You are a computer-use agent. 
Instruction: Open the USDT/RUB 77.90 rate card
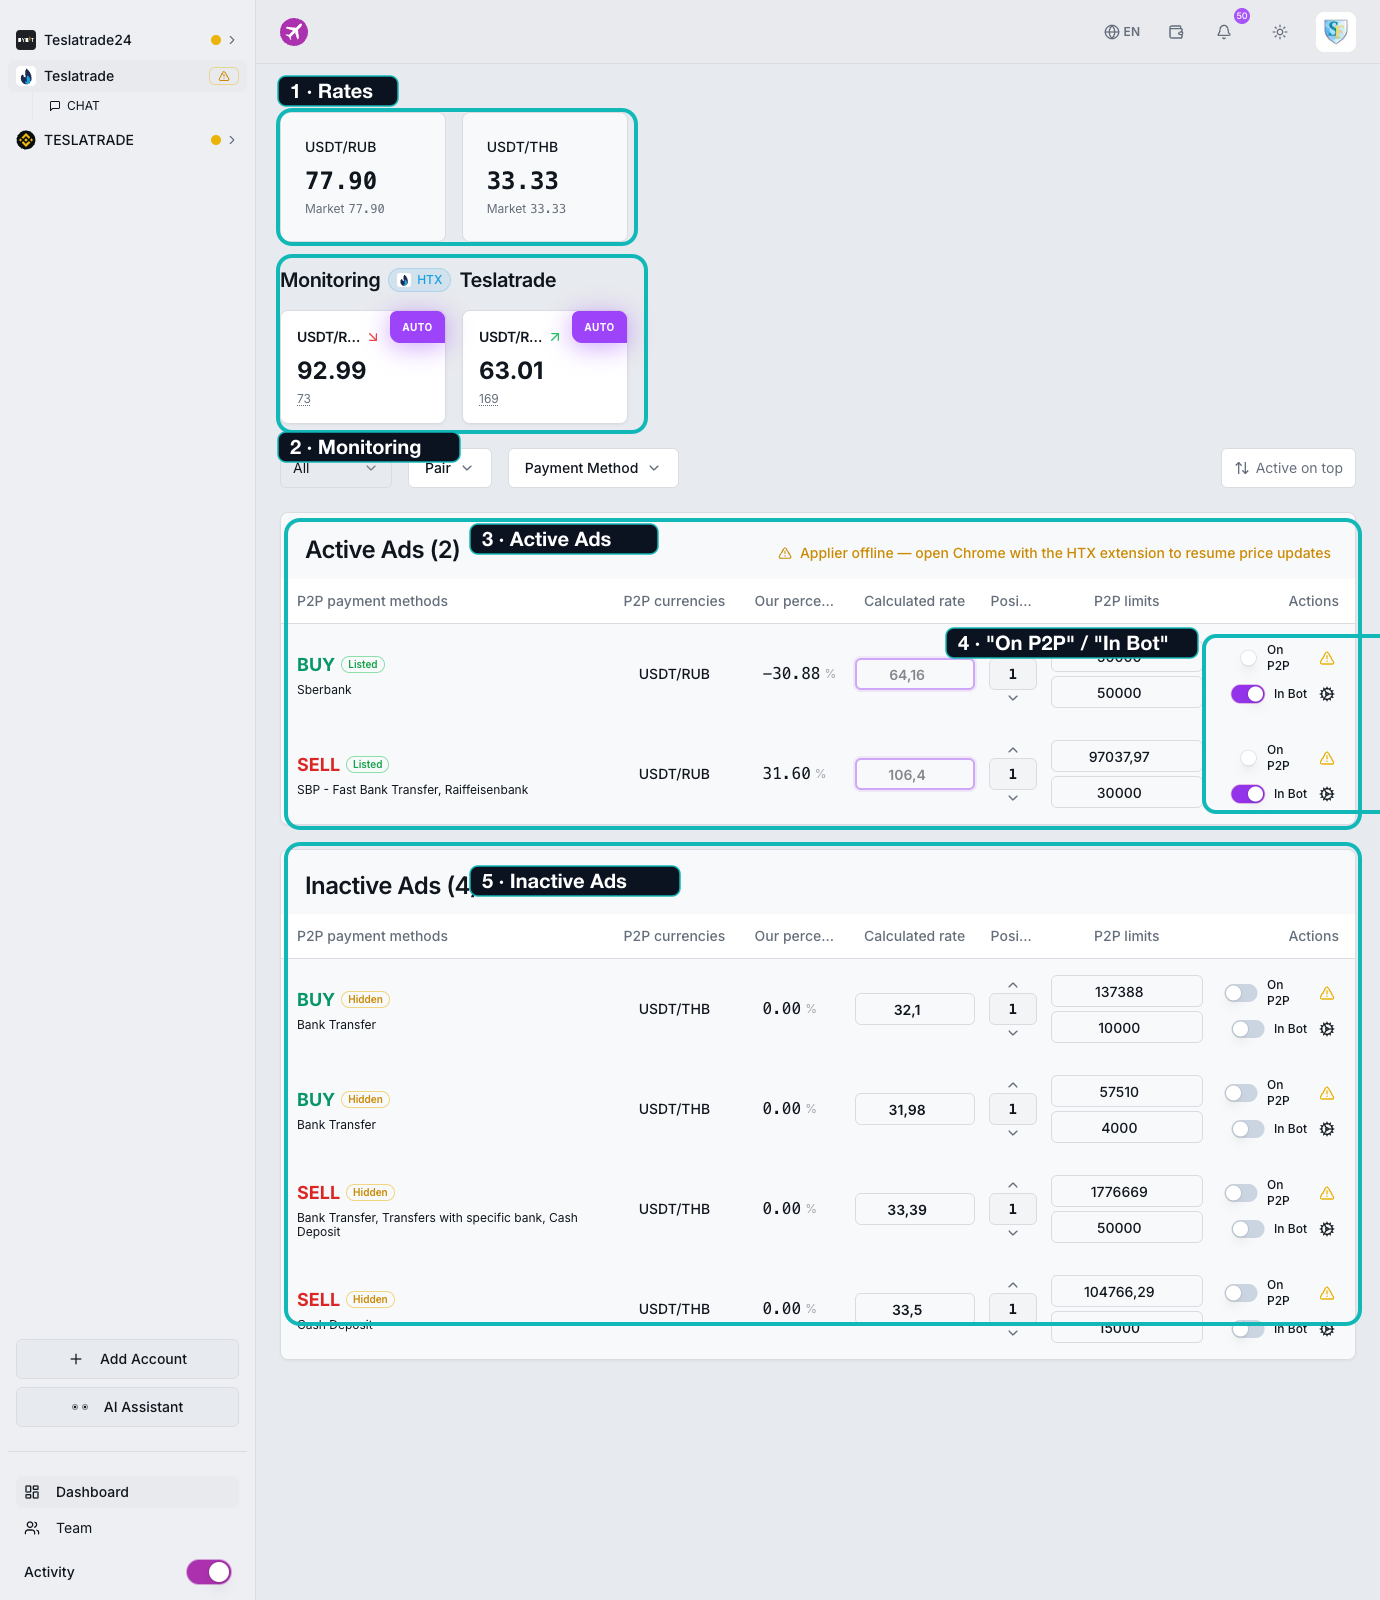click(x=363, y=177)
